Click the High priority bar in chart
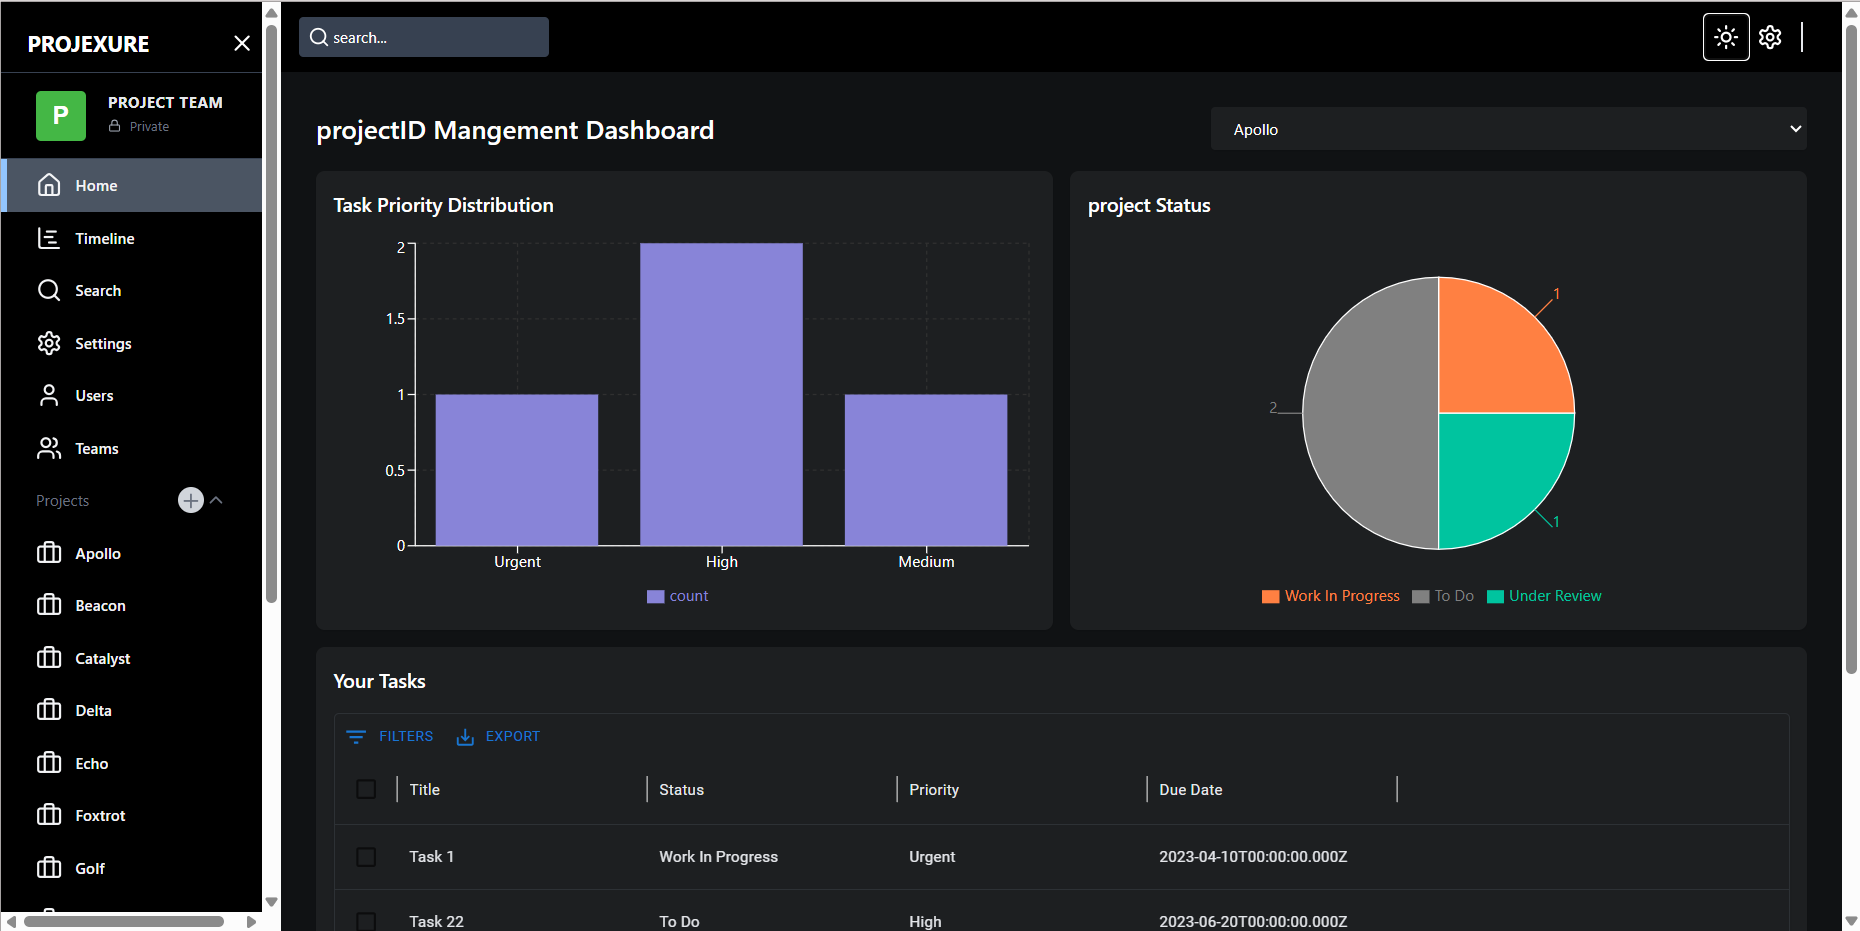Viewport: 1860px width, 931px height. 721,394
